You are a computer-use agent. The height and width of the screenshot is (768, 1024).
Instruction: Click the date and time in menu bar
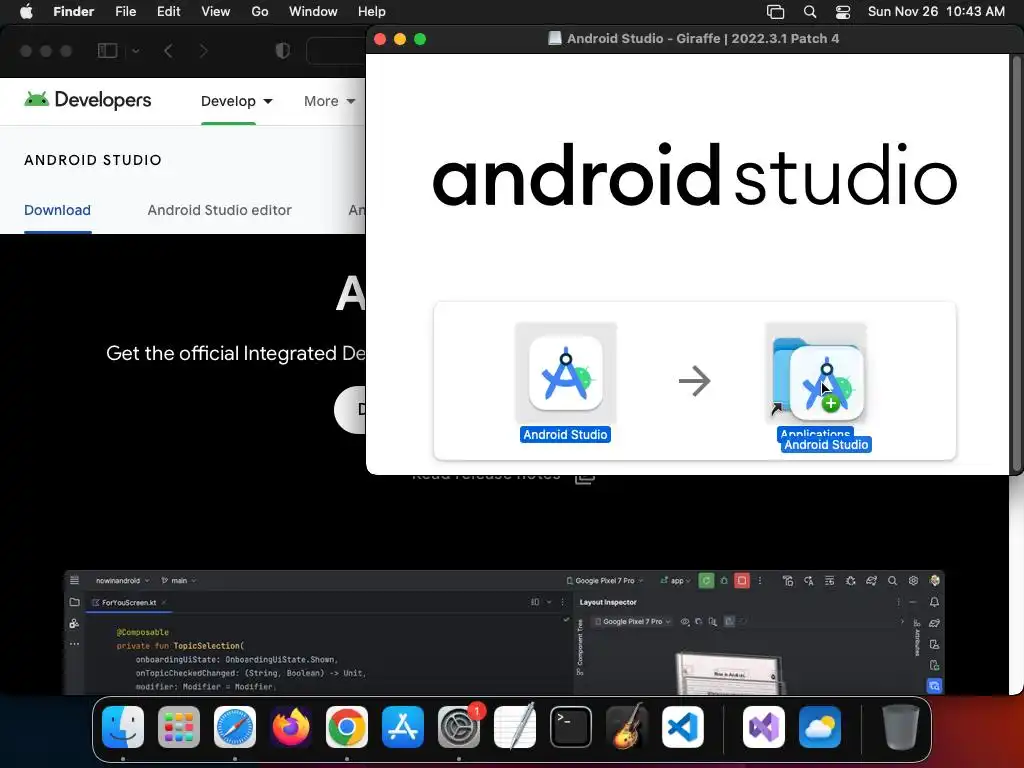tap(936, 12)
